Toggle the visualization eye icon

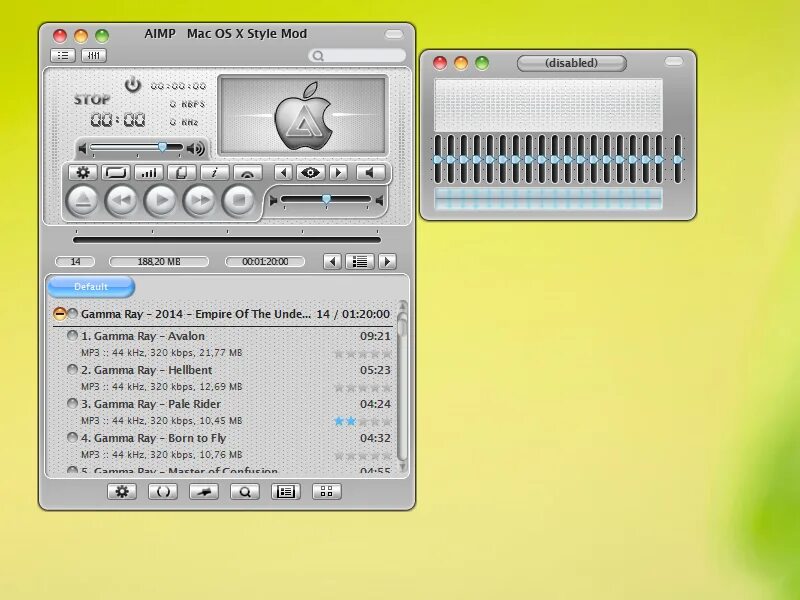(x=310, y=172)
